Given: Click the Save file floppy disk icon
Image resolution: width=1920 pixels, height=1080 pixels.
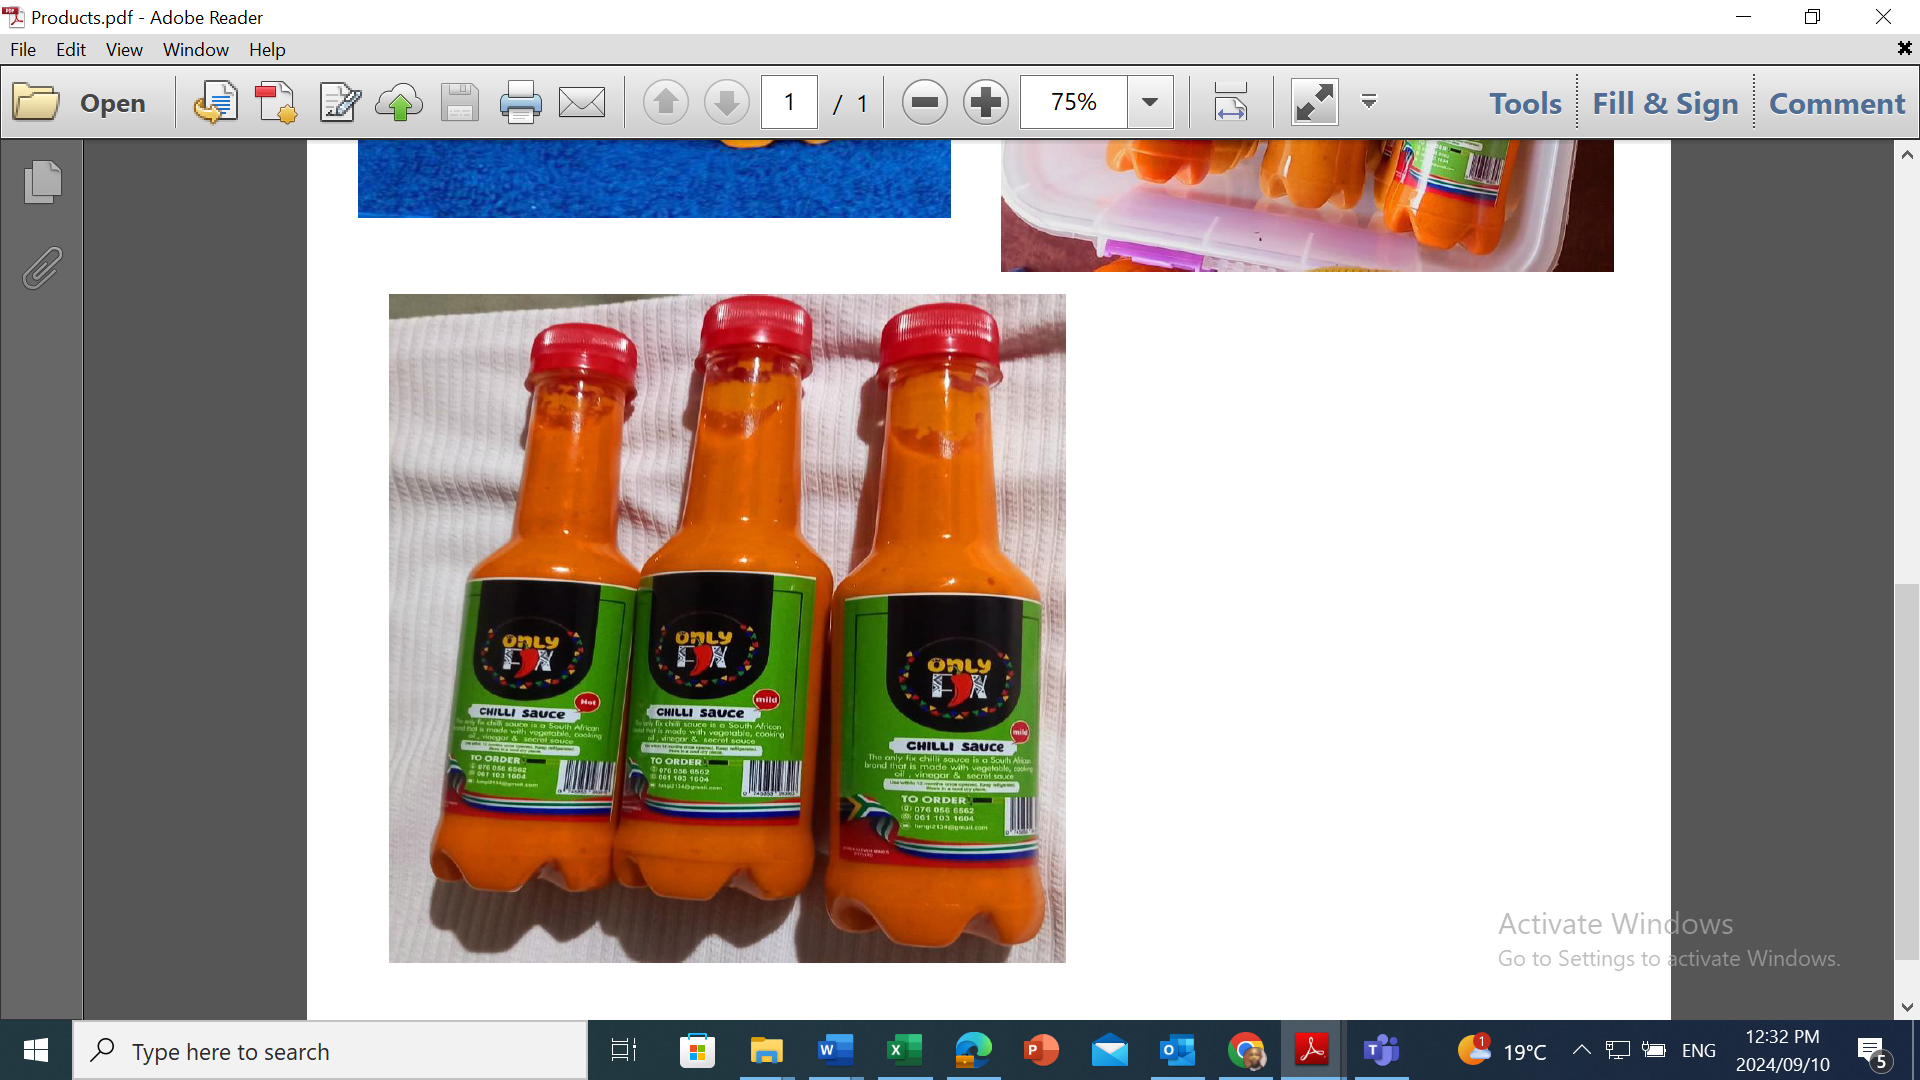Looking at the screenshot, I should click(459, 102).
